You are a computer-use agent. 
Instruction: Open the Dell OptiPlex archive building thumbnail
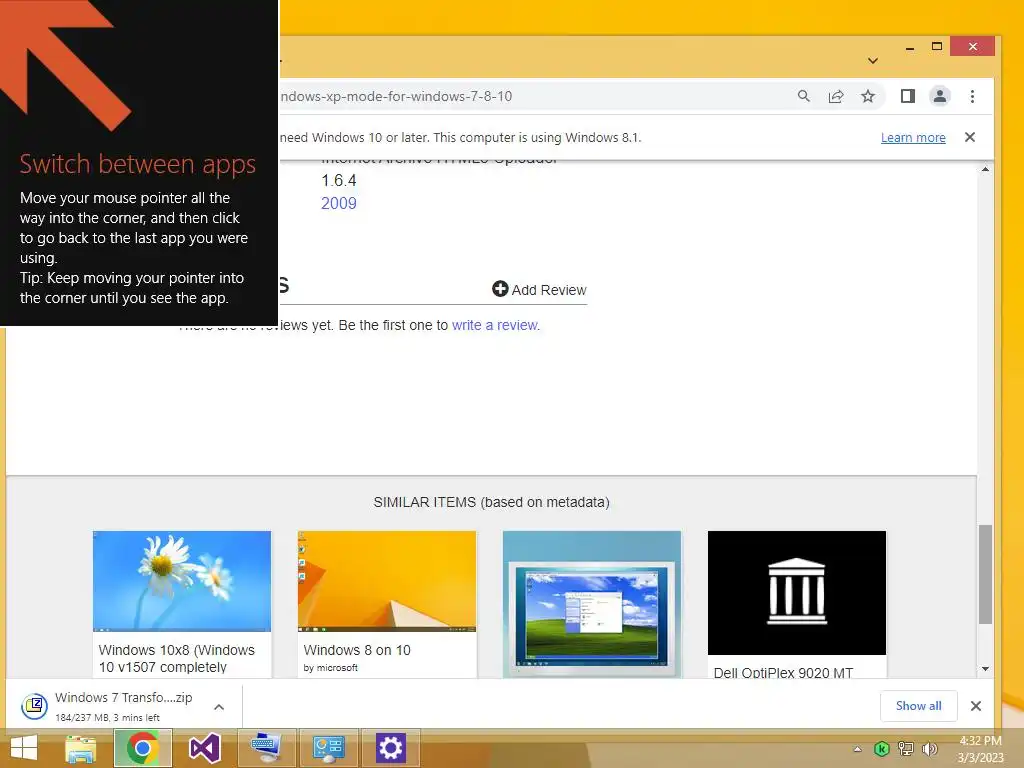click(797, 592)
